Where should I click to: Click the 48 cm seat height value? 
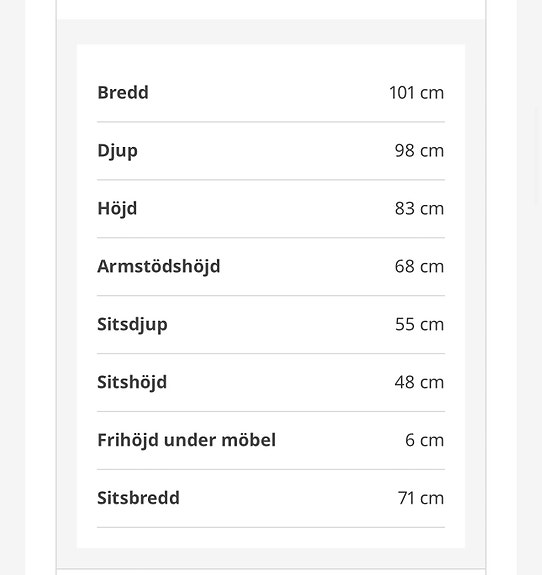(x=420, y=382)
